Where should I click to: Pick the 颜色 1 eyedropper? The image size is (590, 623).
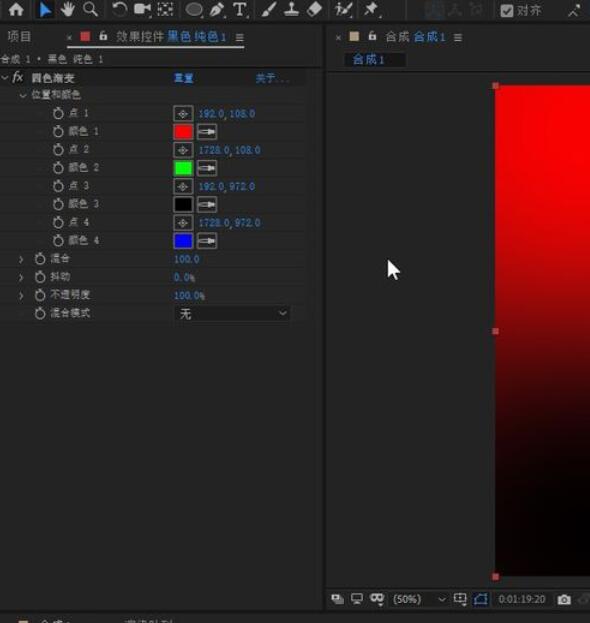(207, 132)
